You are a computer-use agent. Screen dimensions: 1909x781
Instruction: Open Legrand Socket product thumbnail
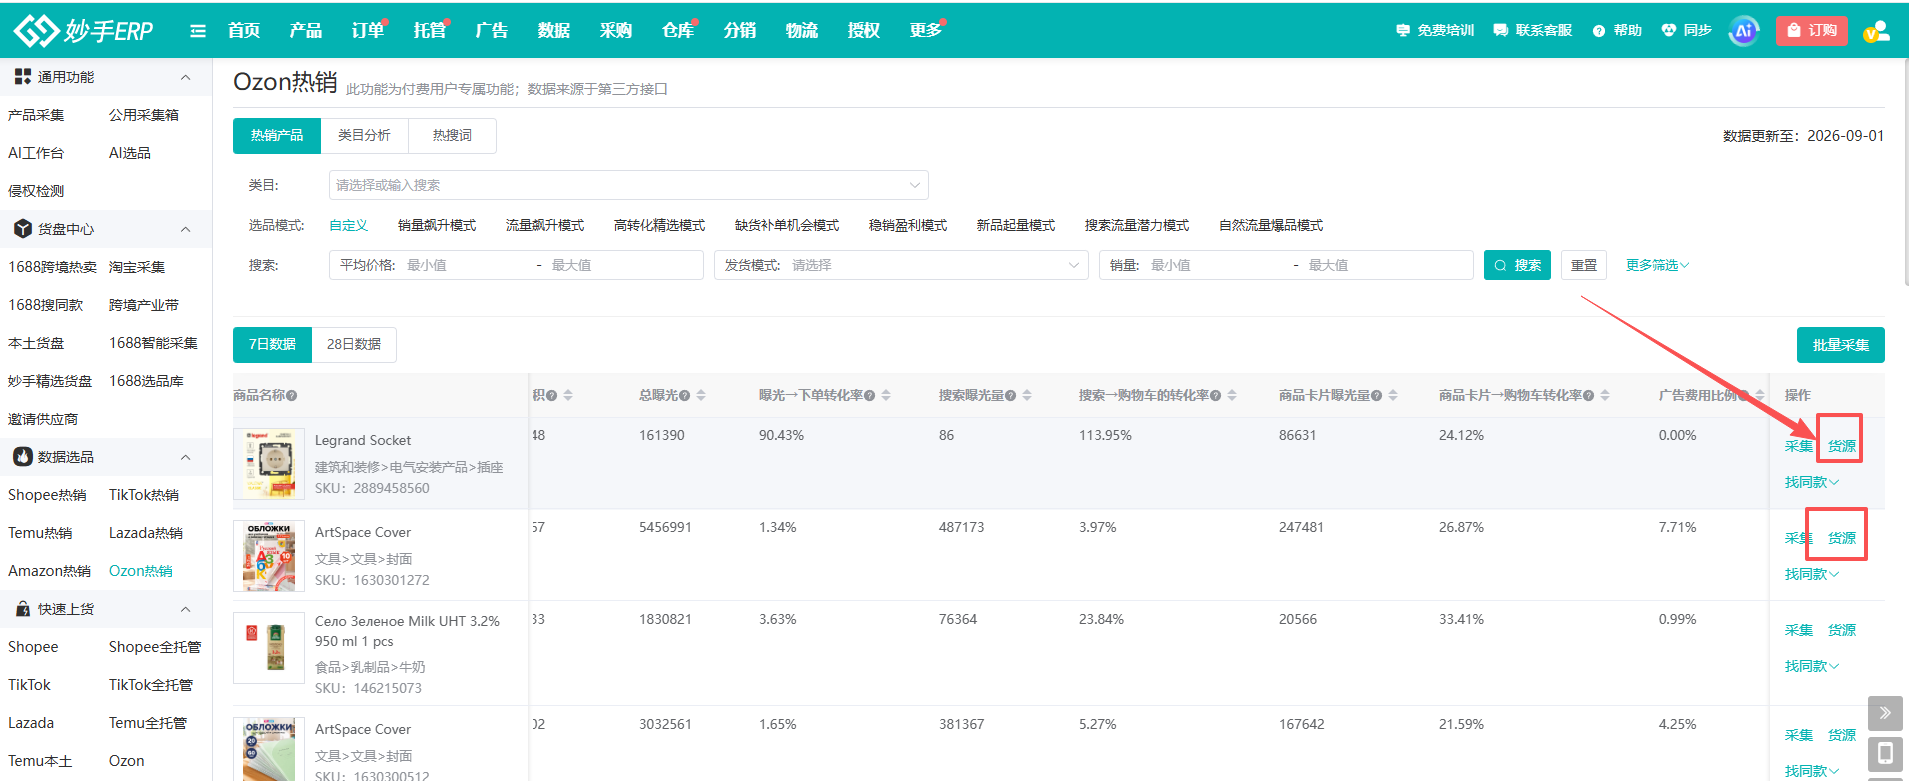coord(269,464)
